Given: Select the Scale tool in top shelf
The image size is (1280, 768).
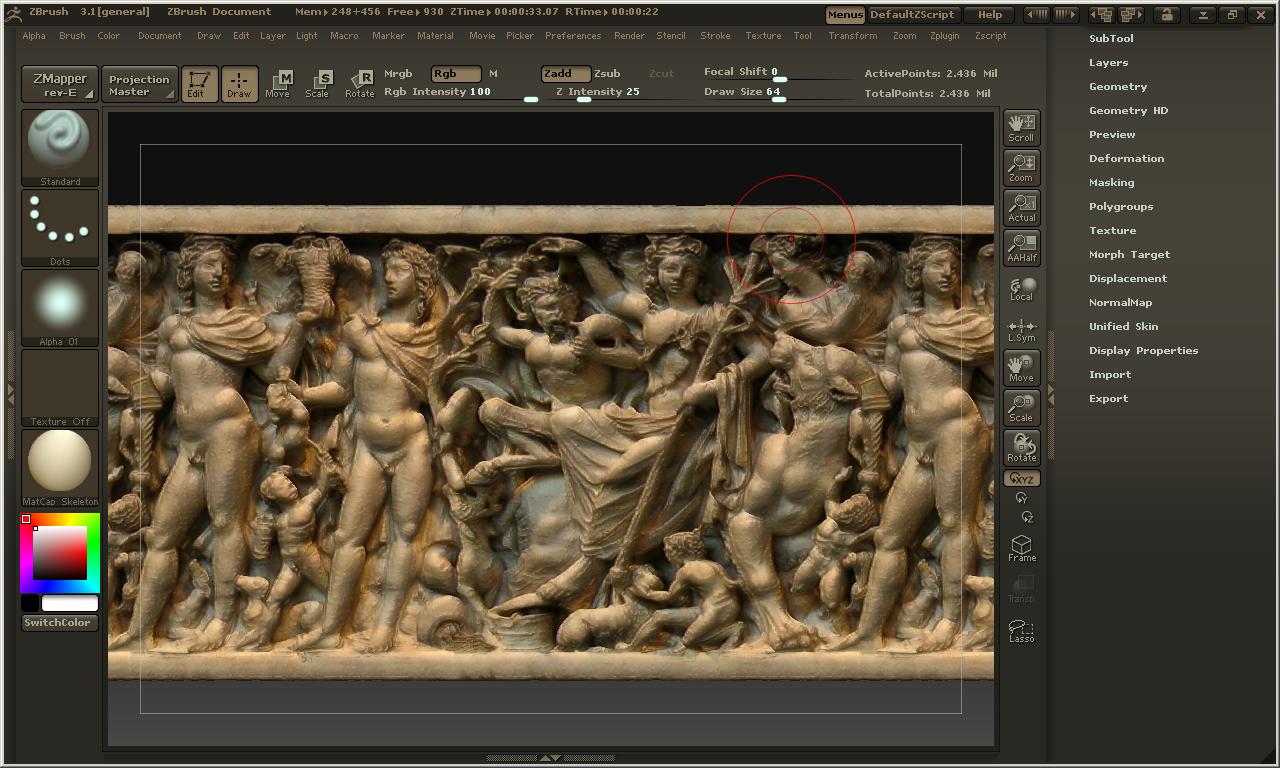Looking at the screenshot, I should pyautogui.click(x=318, y=84).
